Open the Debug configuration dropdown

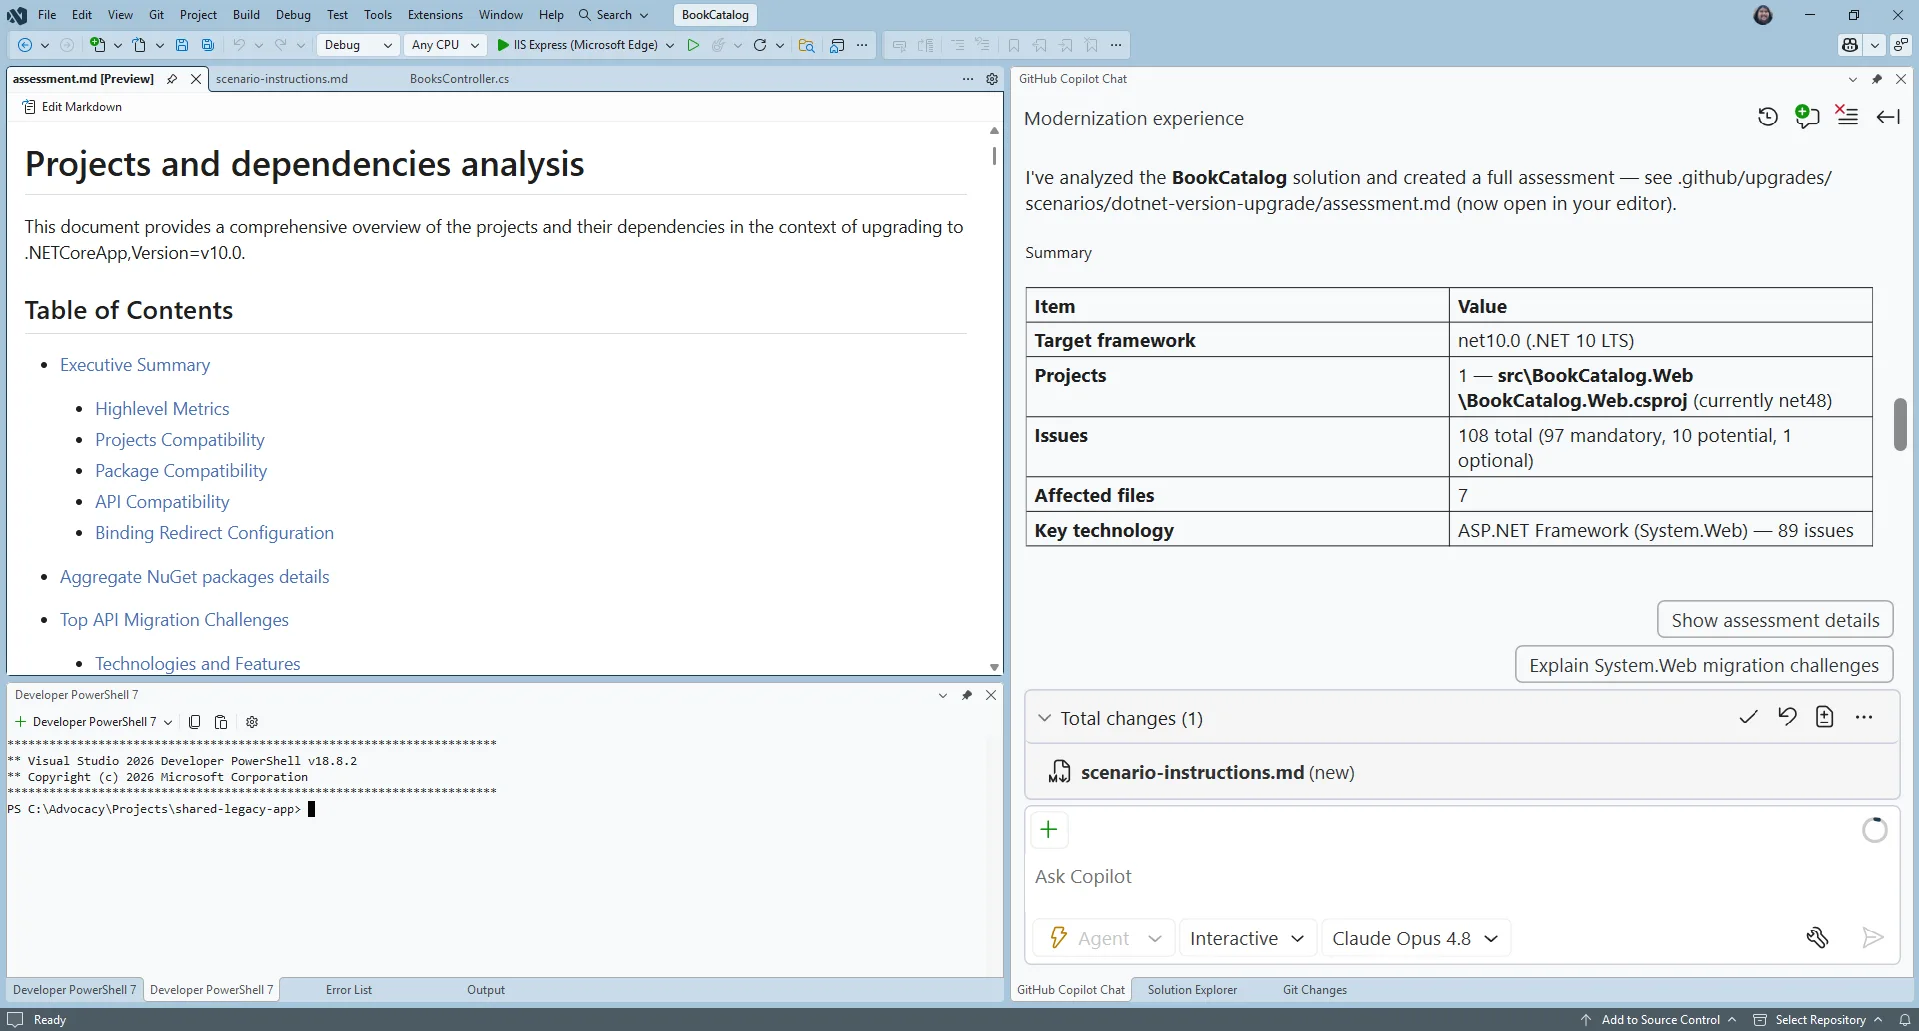(358, 45)
